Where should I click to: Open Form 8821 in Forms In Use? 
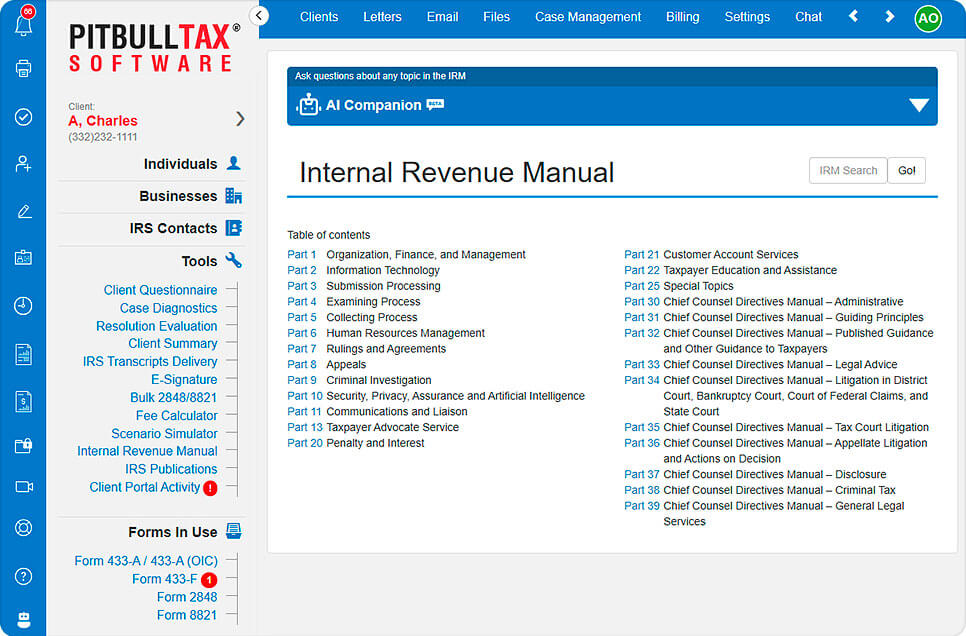pos(187,615)
